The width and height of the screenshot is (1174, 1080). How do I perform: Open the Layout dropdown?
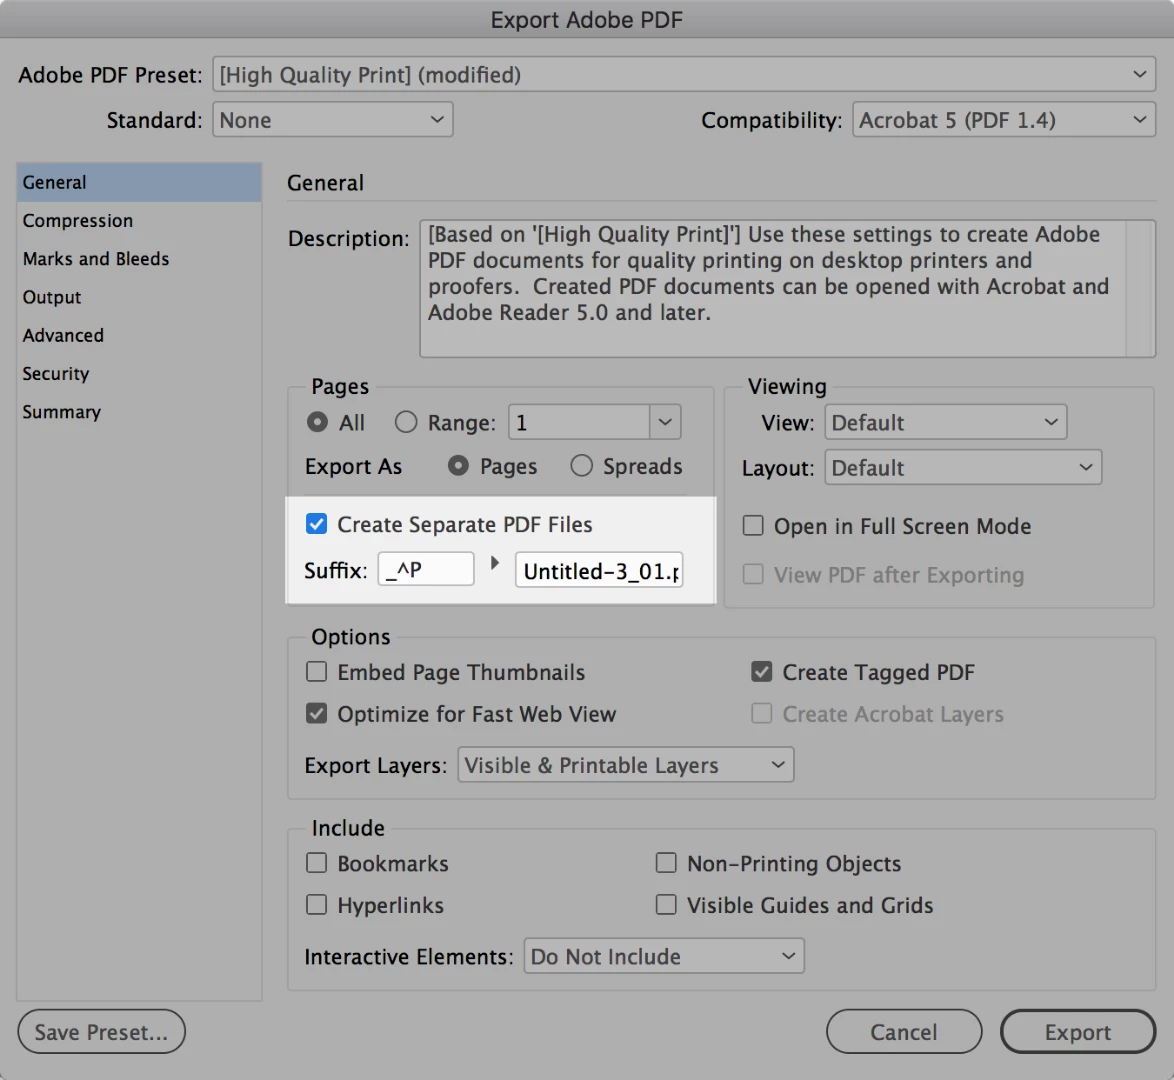tap(963, 467)
